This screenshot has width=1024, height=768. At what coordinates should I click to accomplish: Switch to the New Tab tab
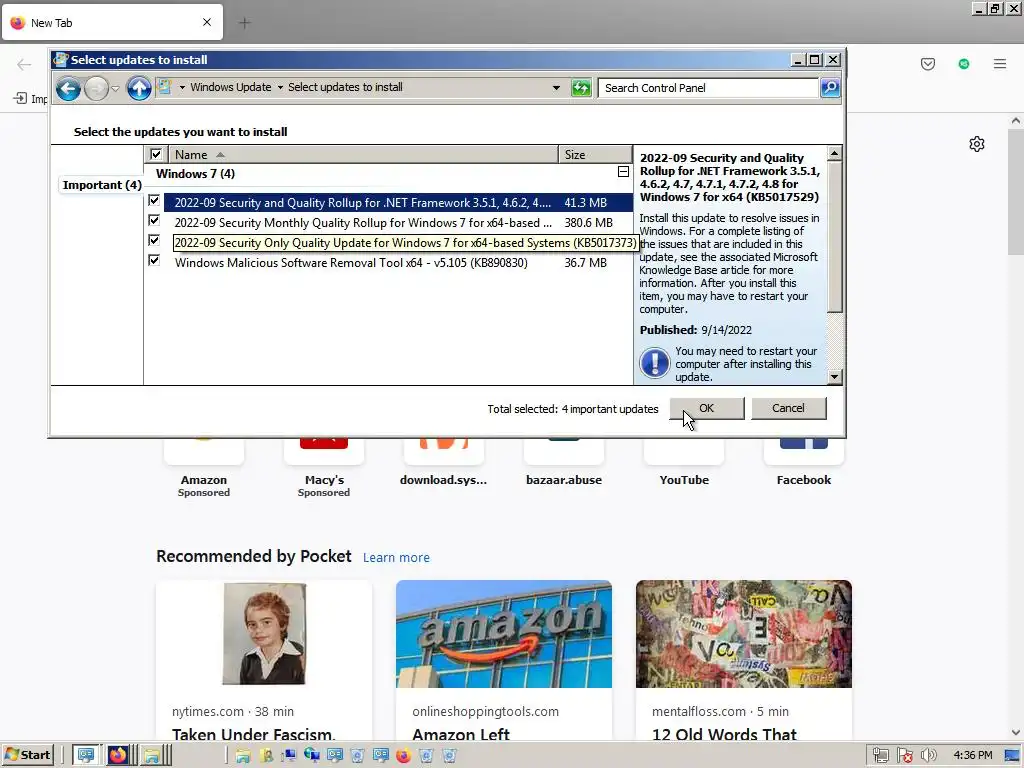click(112, 23)
